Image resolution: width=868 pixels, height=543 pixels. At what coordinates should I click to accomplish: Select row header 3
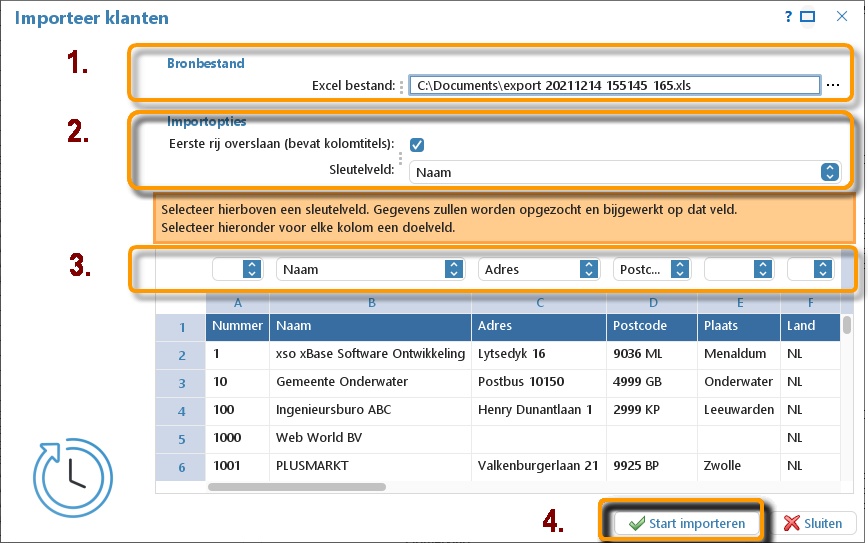click(x=181, y=383)
